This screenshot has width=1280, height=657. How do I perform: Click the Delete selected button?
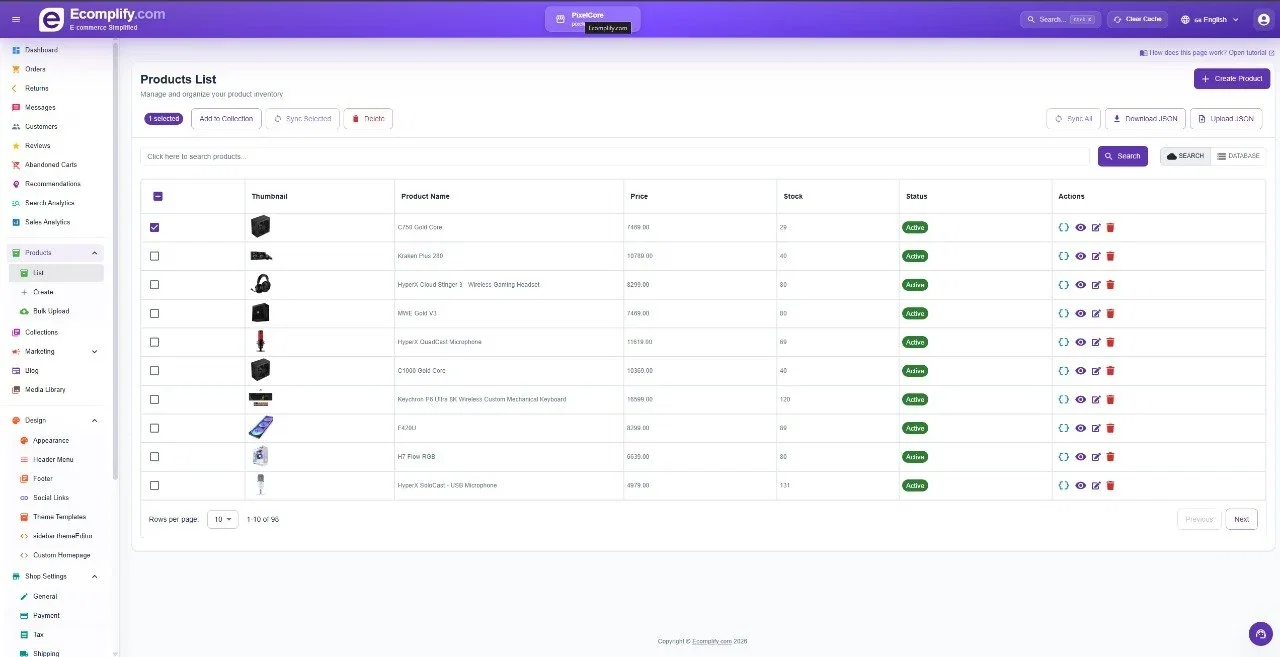[x=368, y=119]
